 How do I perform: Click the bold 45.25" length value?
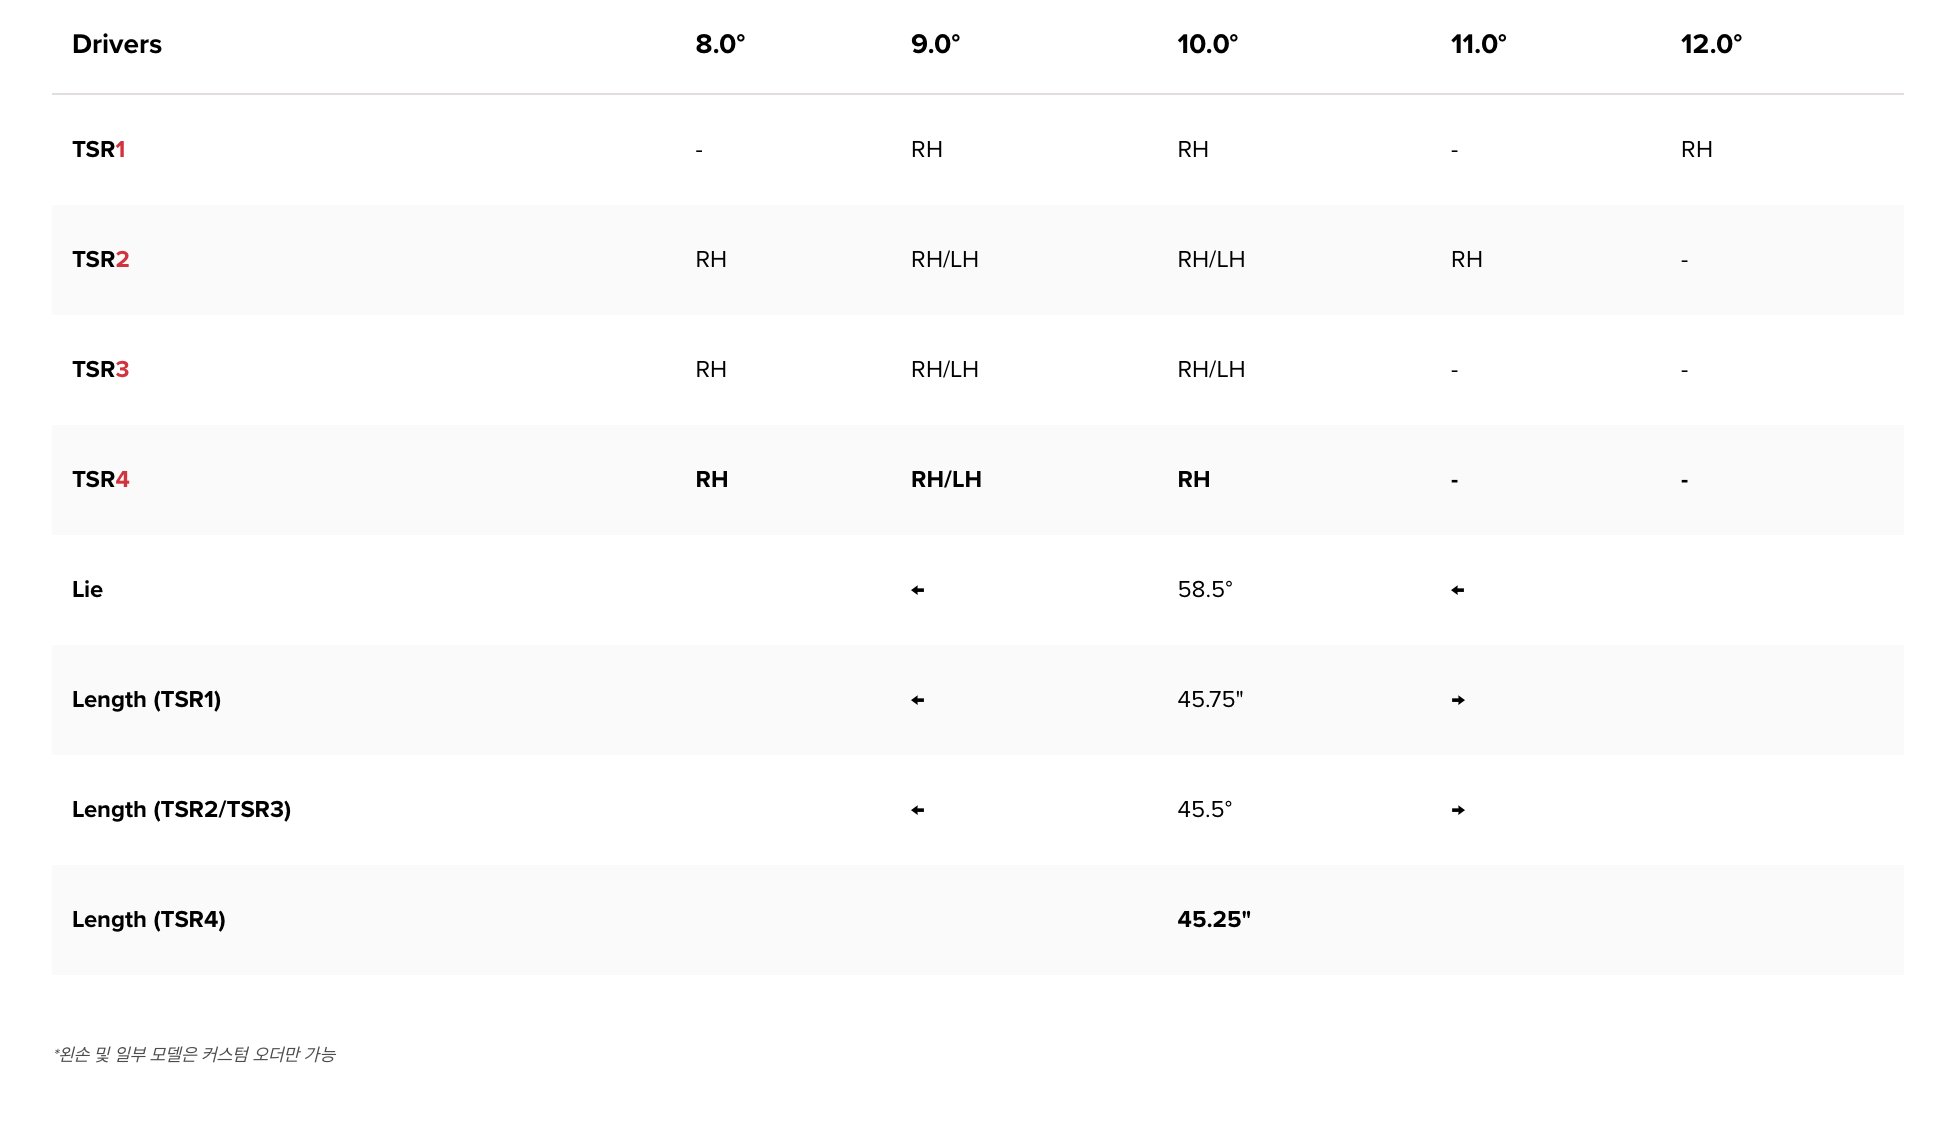[x=1213, y=919]
